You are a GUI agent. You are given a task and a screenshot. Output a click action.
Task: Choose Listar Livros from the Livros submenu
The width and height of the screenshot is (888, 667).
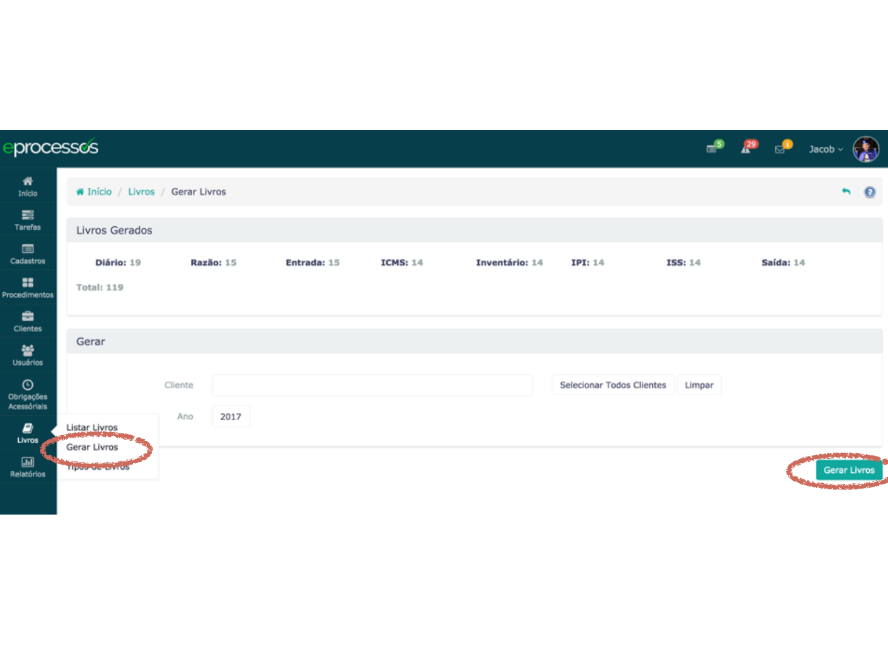(x=92, y=428)
